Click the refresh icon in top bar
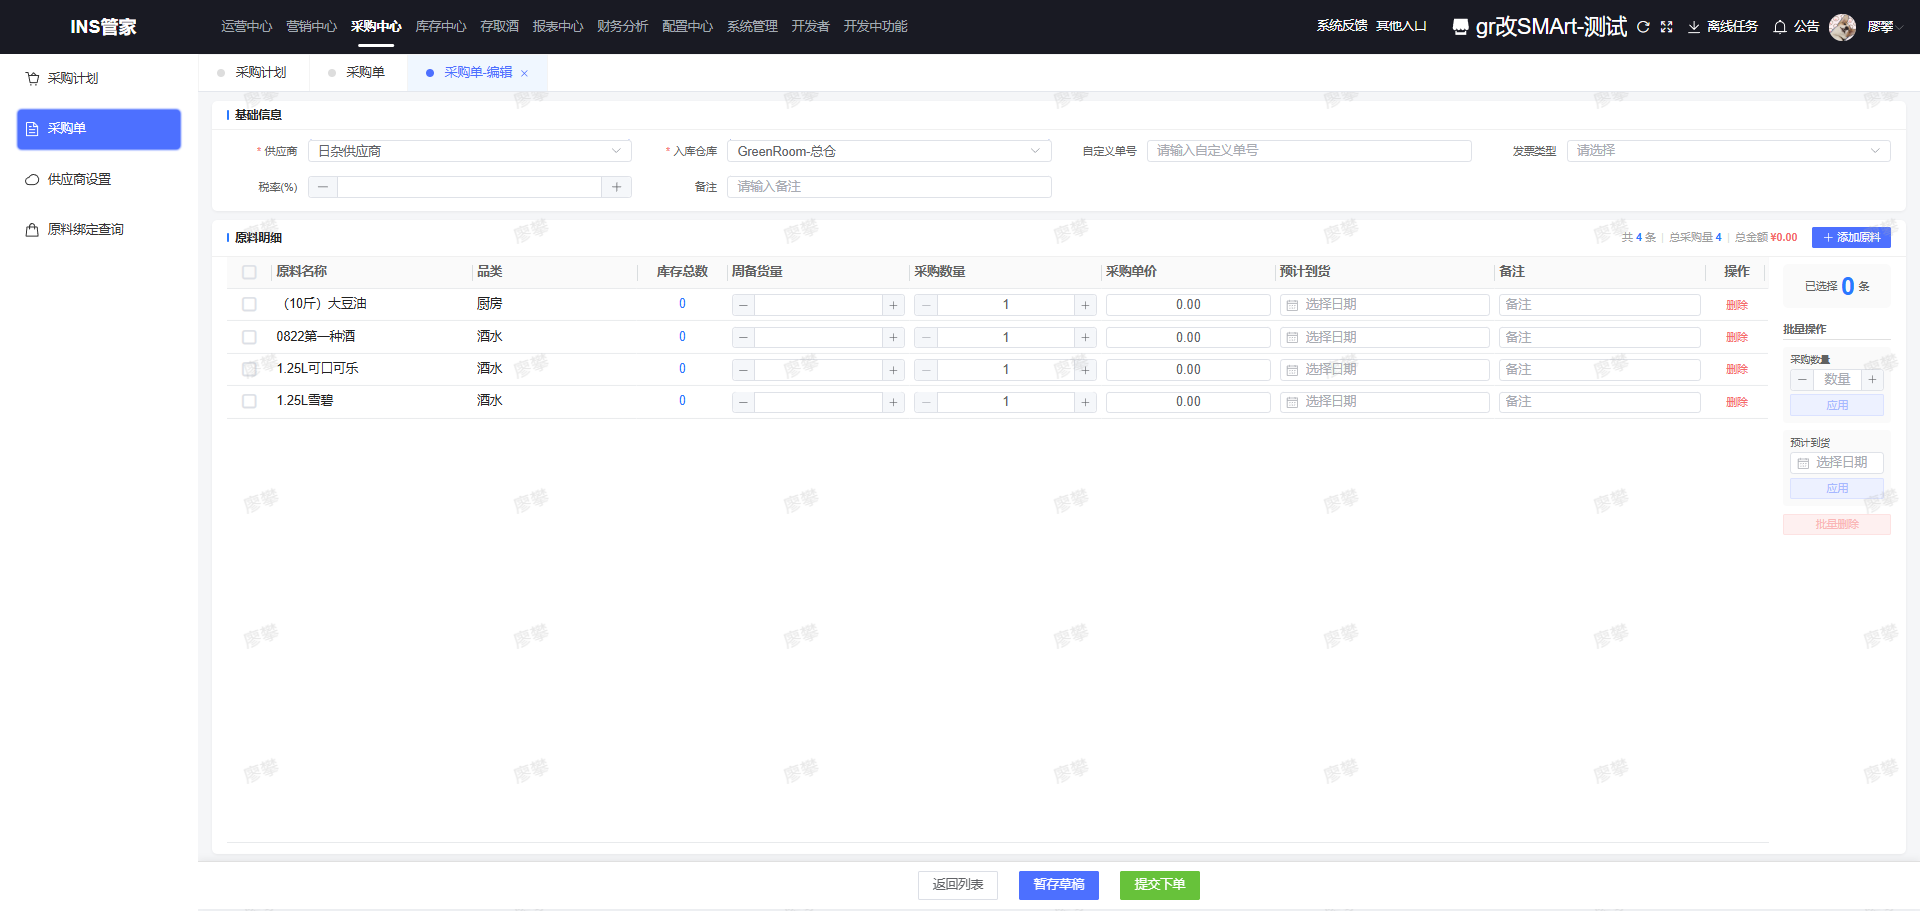Screen dimensions: 1920x911 point(1643,27)
